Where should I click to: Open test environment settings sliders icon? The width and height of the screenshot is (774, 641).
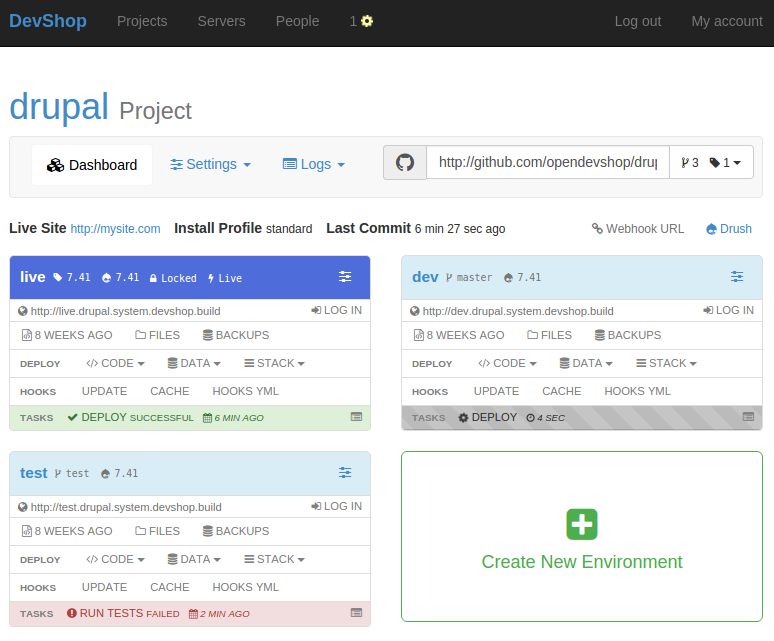coord(345,473)
